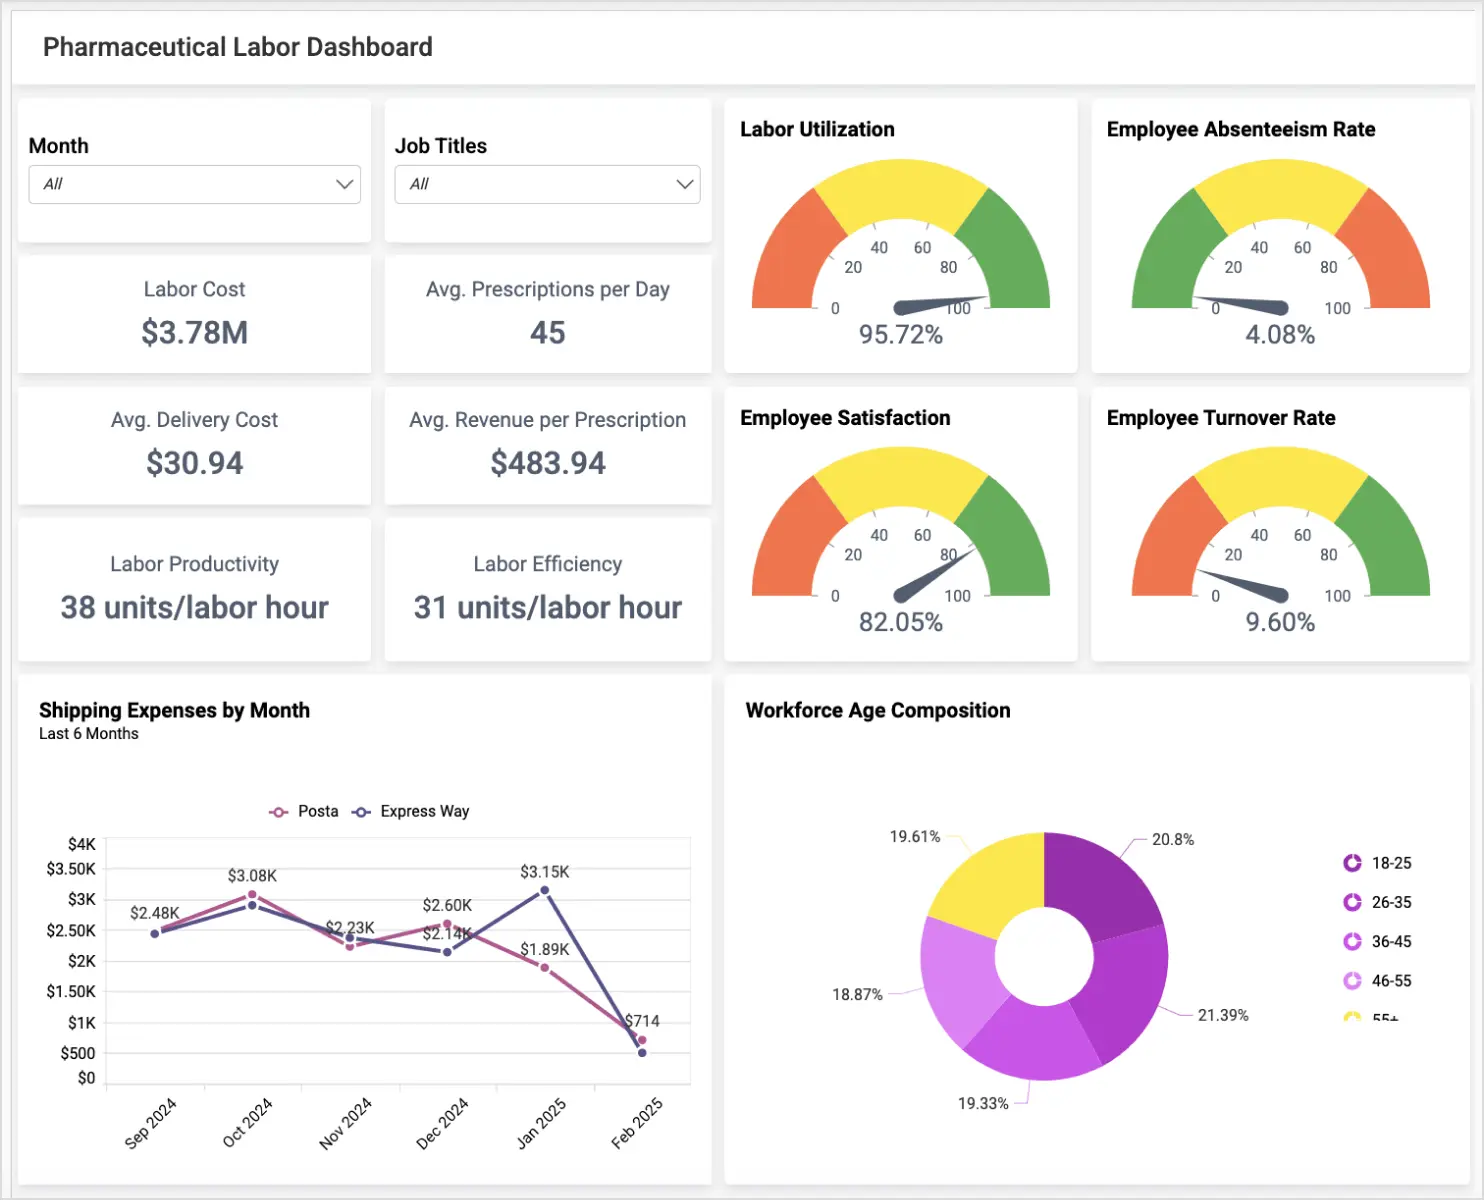
Task: Expand the Job Titles dropdown
Action: pyautogui.click(x=546, y=184)
